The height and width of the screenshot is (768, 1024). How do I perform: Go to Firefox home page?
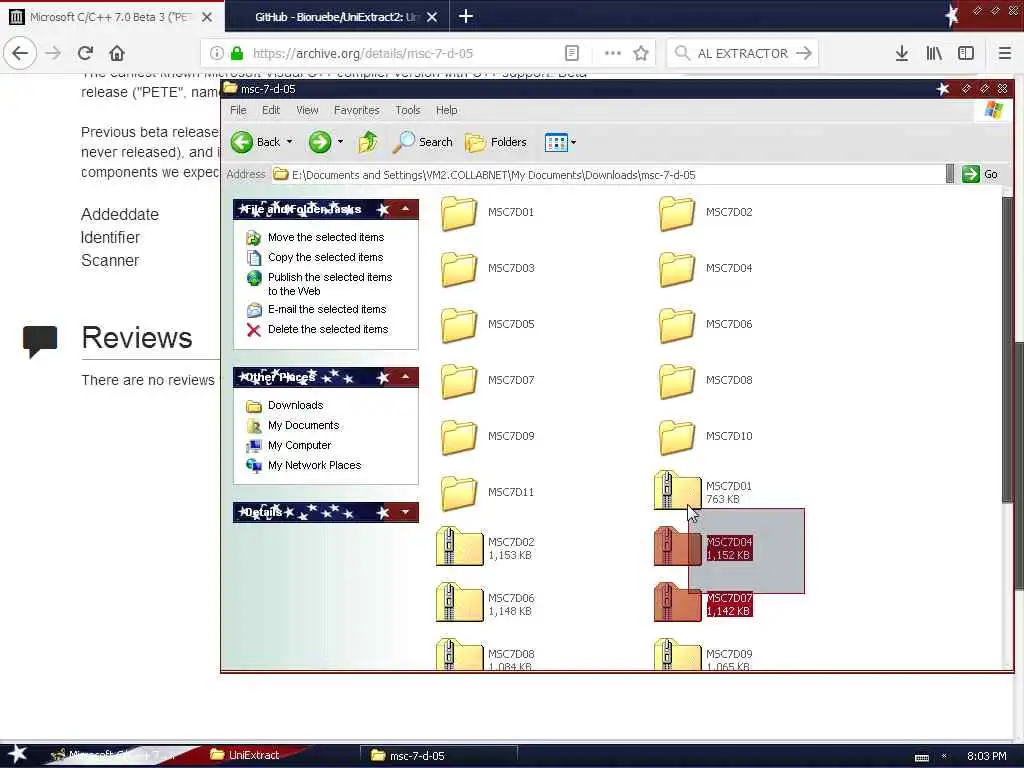click(117, 53)
